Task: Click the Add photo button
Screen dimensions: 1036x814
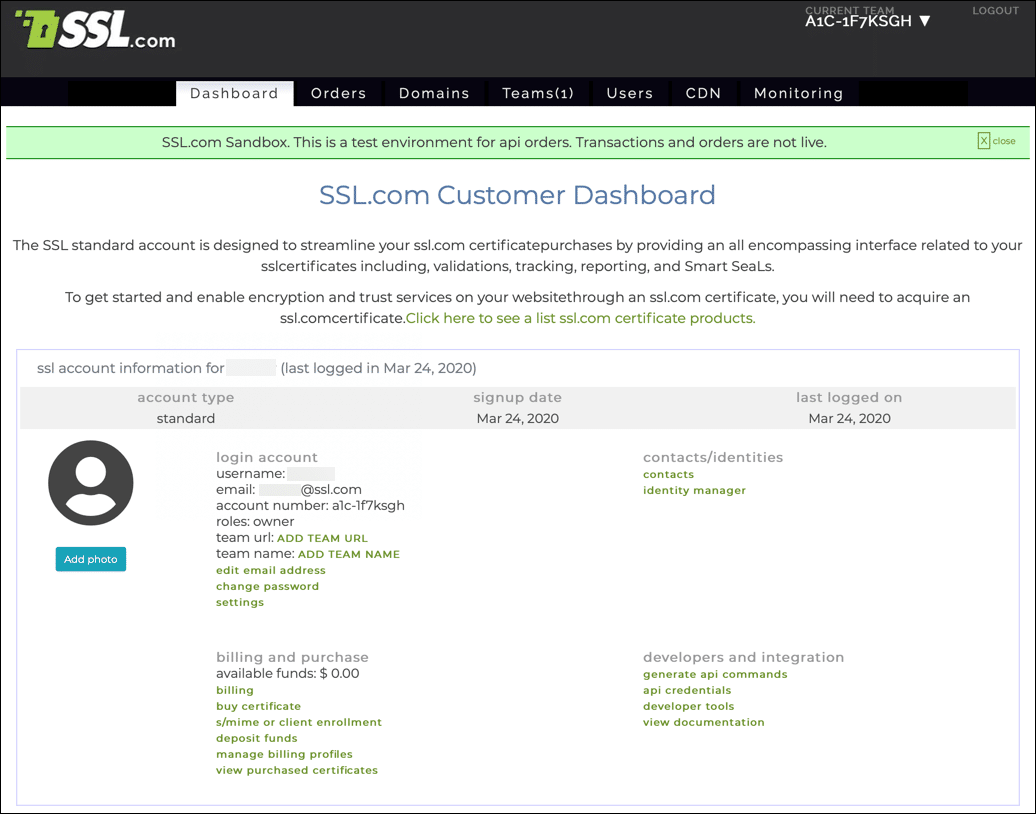Action: 91,560
